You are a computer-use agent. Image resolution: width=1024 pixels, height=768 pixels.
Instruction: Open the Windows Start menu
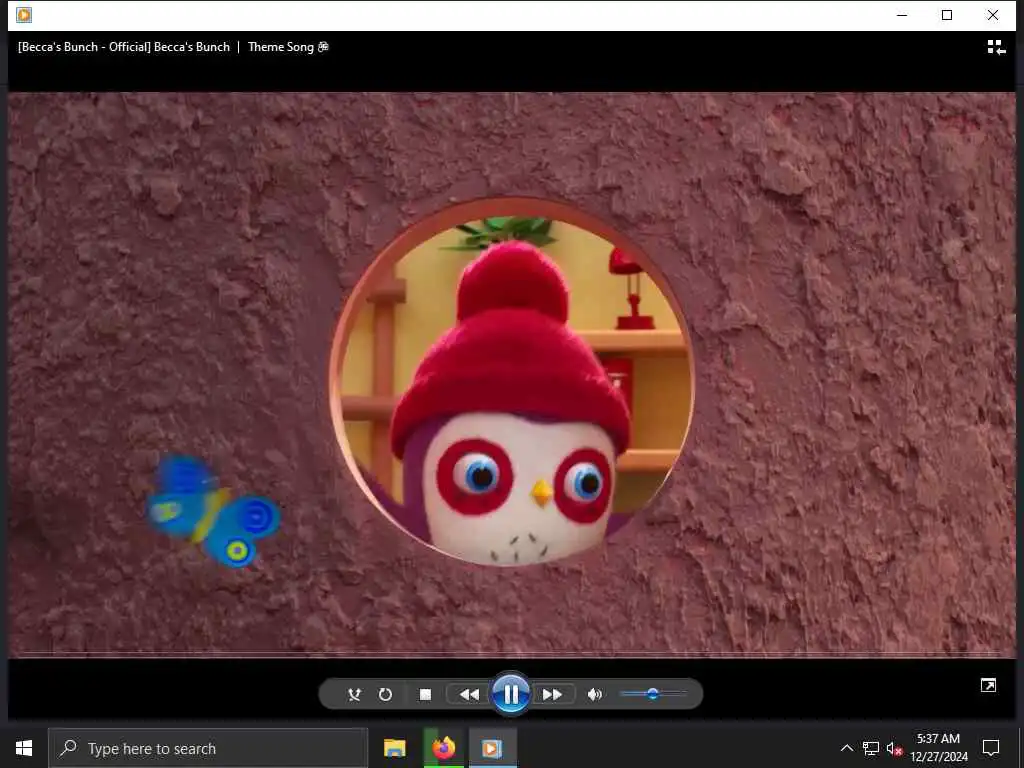[x=24, y=748]
